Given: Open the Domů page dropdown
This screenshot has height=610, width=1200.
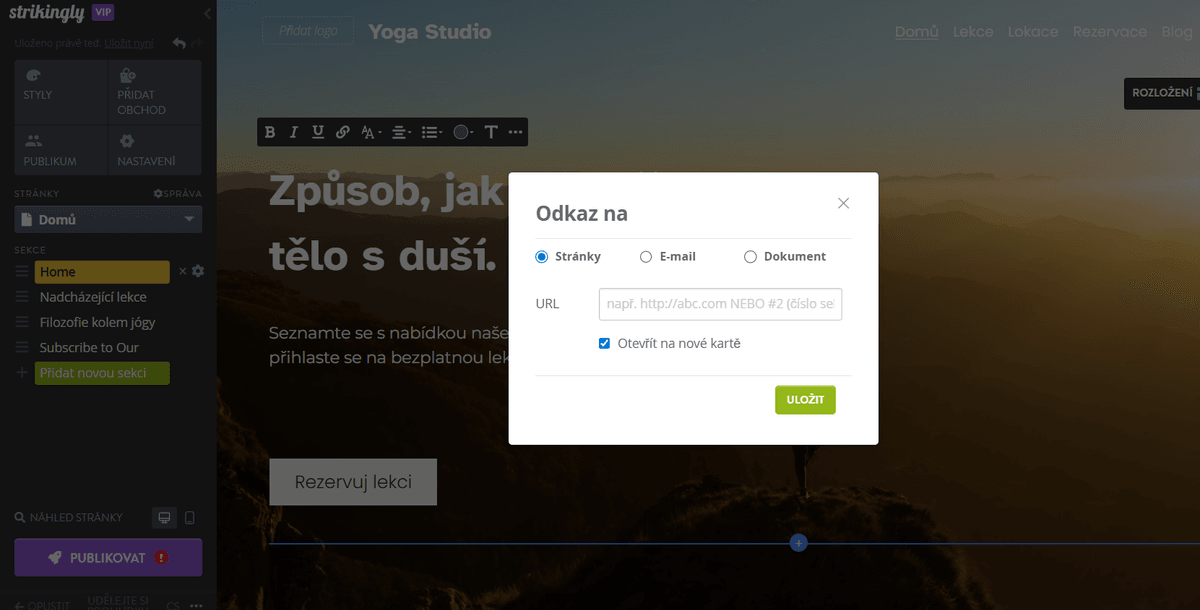Looking at the screenshot, I should point(108,219).
